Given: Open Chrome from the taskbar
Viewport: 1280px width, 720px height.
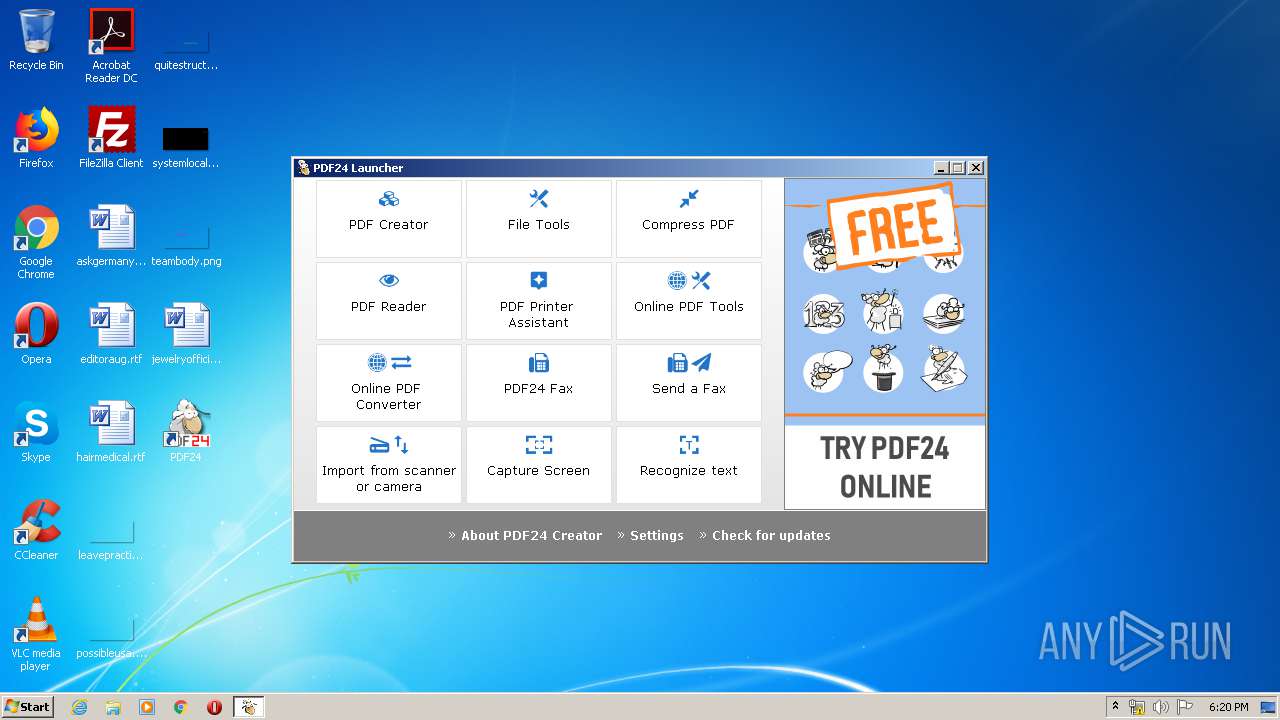Looking at the screenshot, I should (x=180, y=707).
